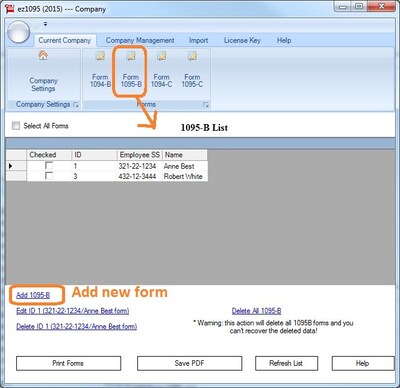Click Delete ID 1 Anne Best form link
Viewport: 400px width, 388px height.
[76, 326]
